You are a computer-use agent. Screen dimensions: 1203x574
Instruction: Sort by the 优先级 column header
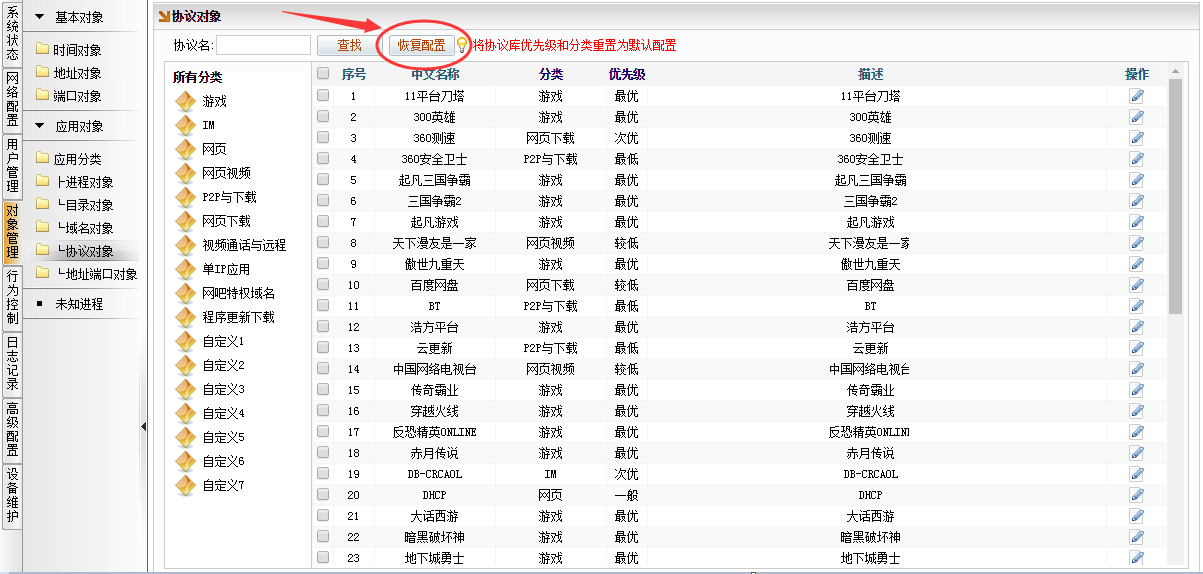(627, 74)
